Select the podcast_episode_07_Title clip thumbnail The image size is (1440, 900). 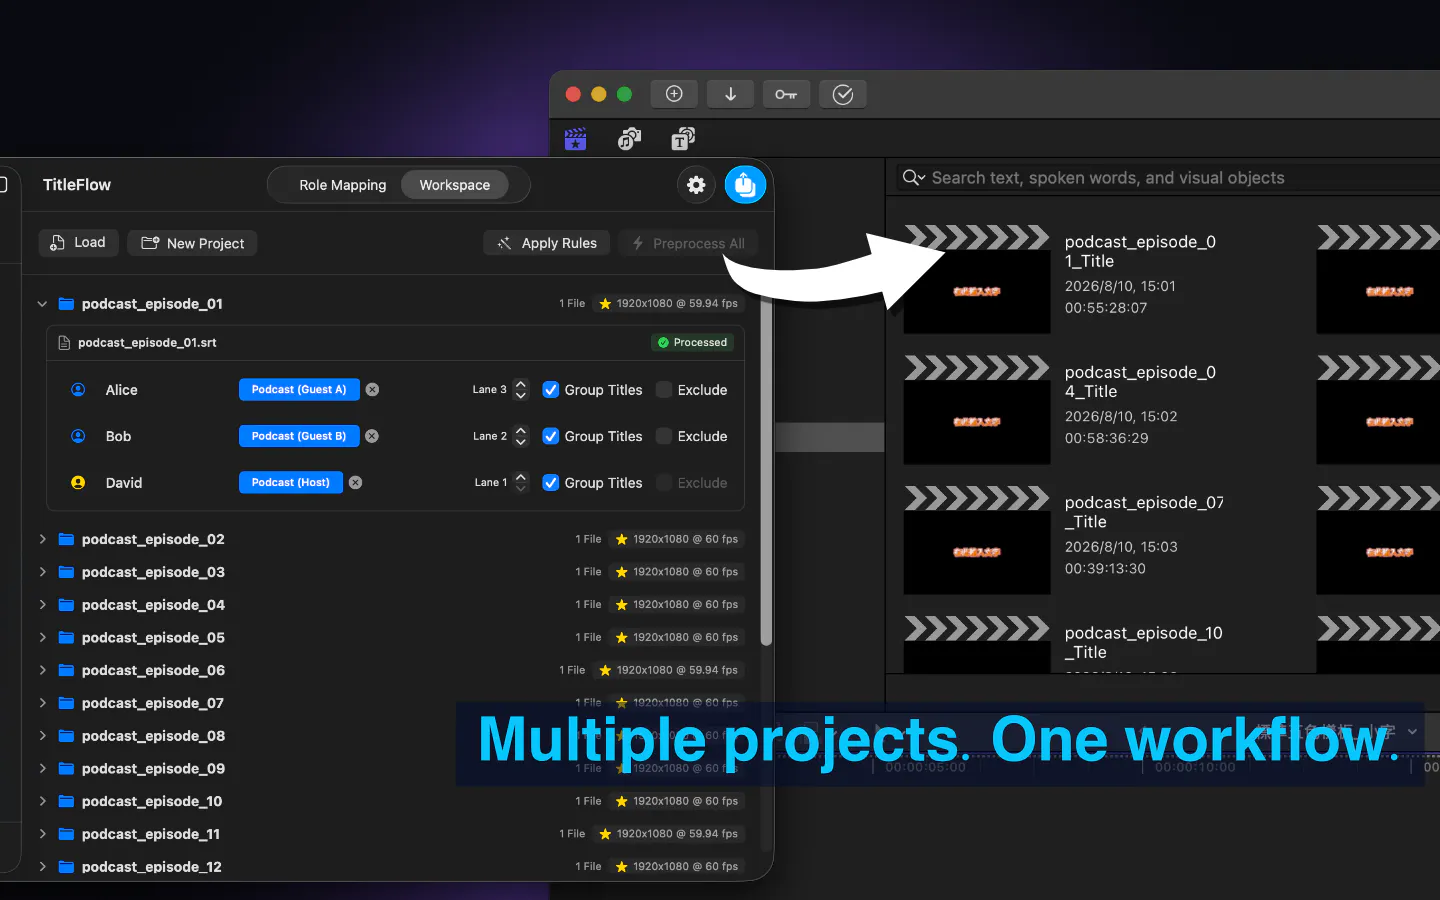tap(977, 540)
